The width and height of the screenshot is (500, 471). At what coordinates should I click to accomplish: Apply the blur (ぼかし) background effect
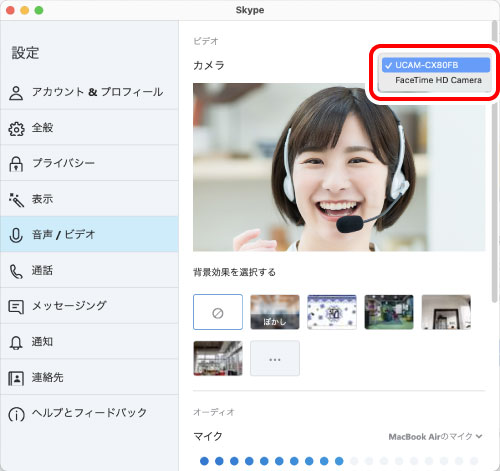(275, 312)
